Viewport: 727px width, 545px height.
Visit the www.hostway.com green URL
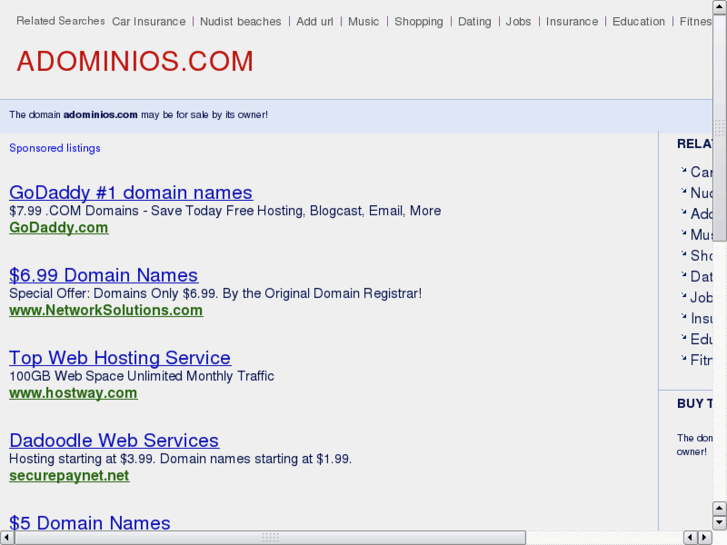click(x=73, y=393)
